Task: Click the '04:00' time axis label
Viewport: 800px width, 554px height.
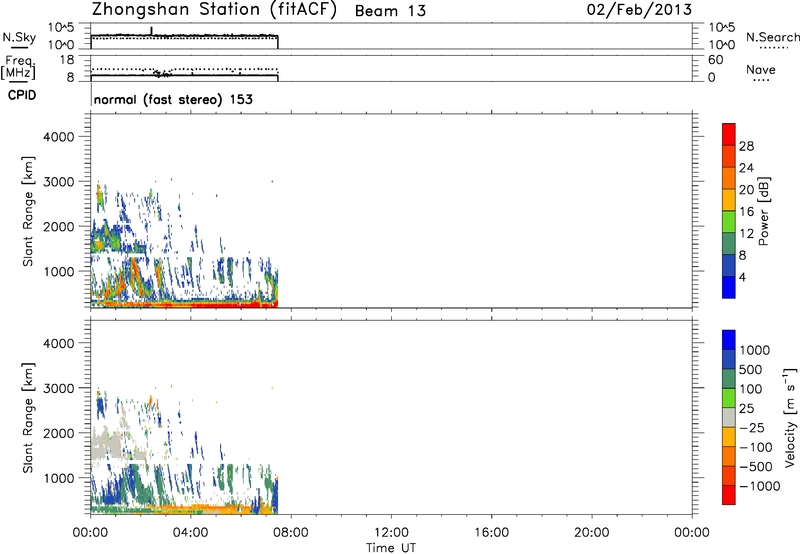Action: 190,533
